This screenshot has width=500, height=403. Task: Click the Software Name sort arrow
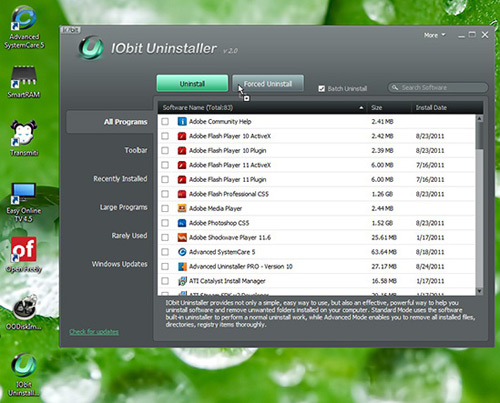pyautogui.click(x=361, y=108)
